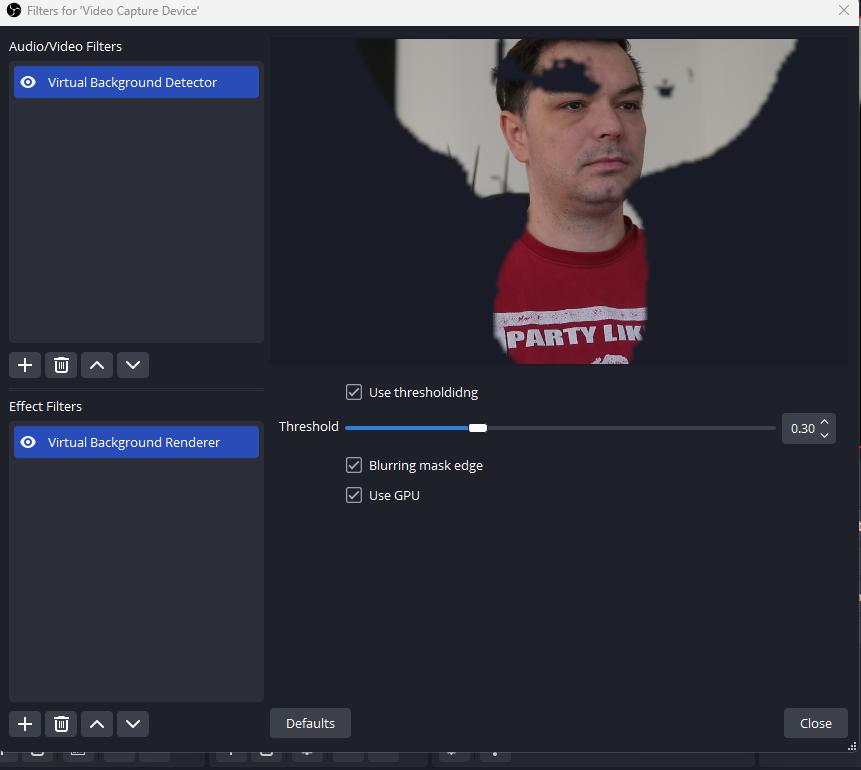The height and width of the screenshot is (770, 861).
Task: Turn off Blurring mask edge
Action: coord(354,465)
